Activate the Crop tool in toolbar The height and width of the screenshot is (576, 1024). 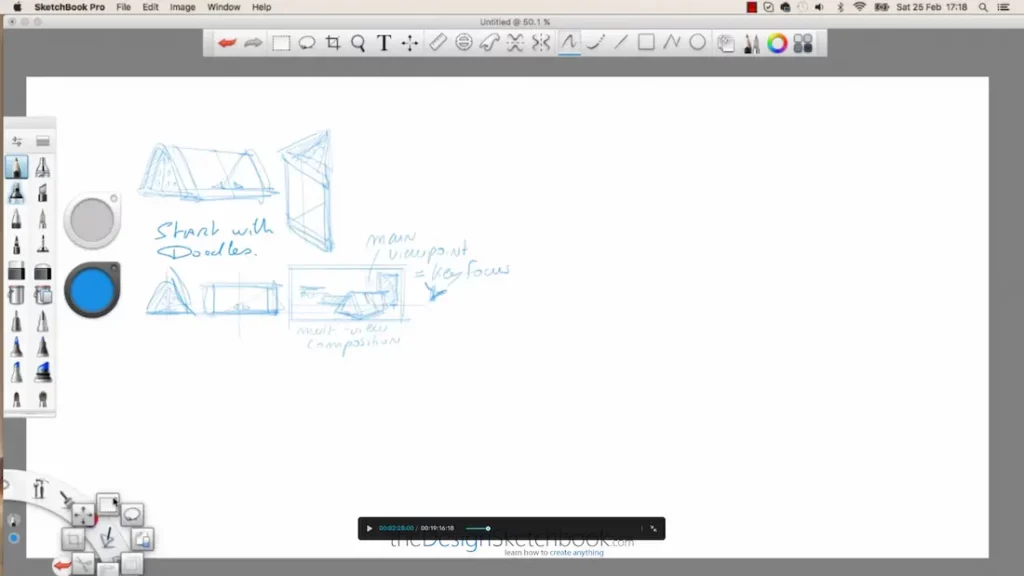click(x=333, y=43)
